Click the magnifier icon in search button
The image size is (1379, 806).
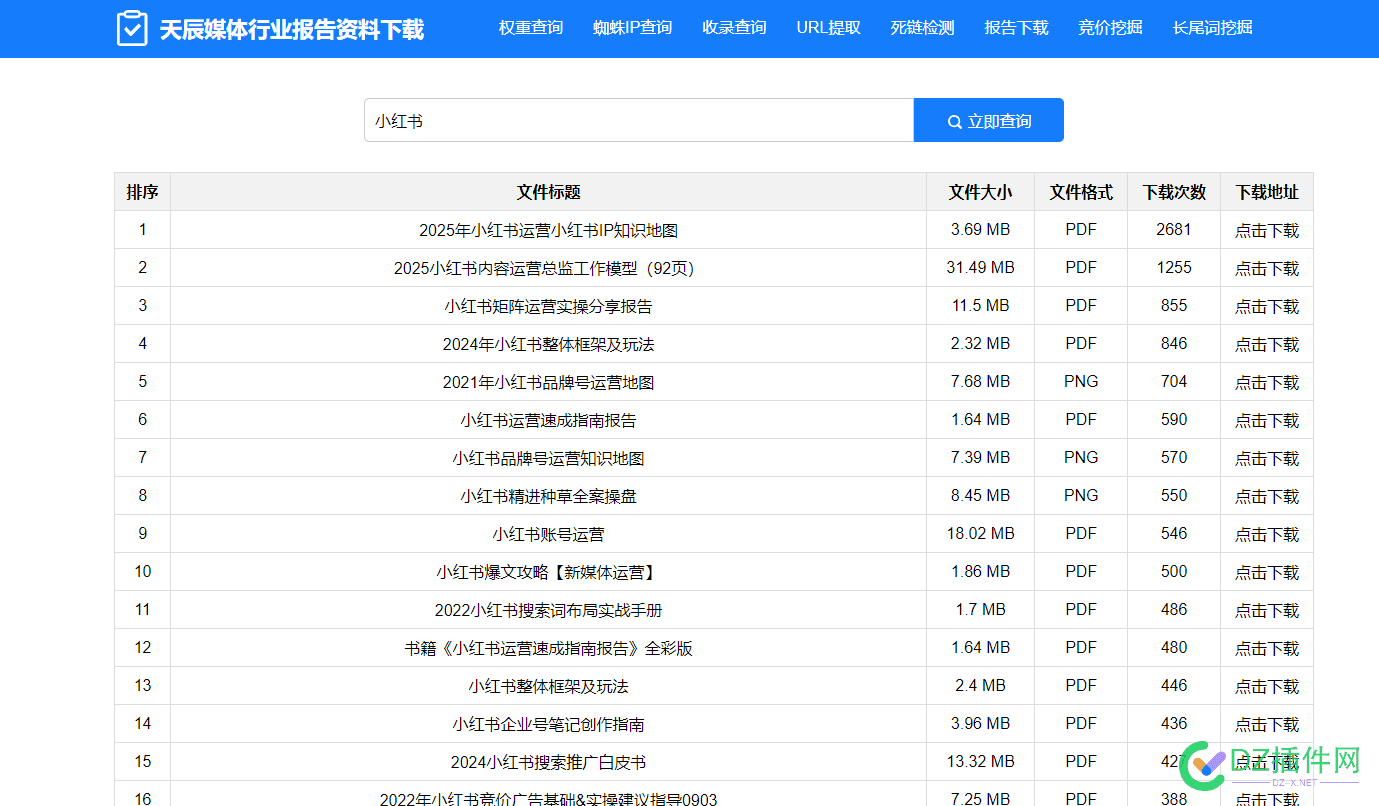954,122
